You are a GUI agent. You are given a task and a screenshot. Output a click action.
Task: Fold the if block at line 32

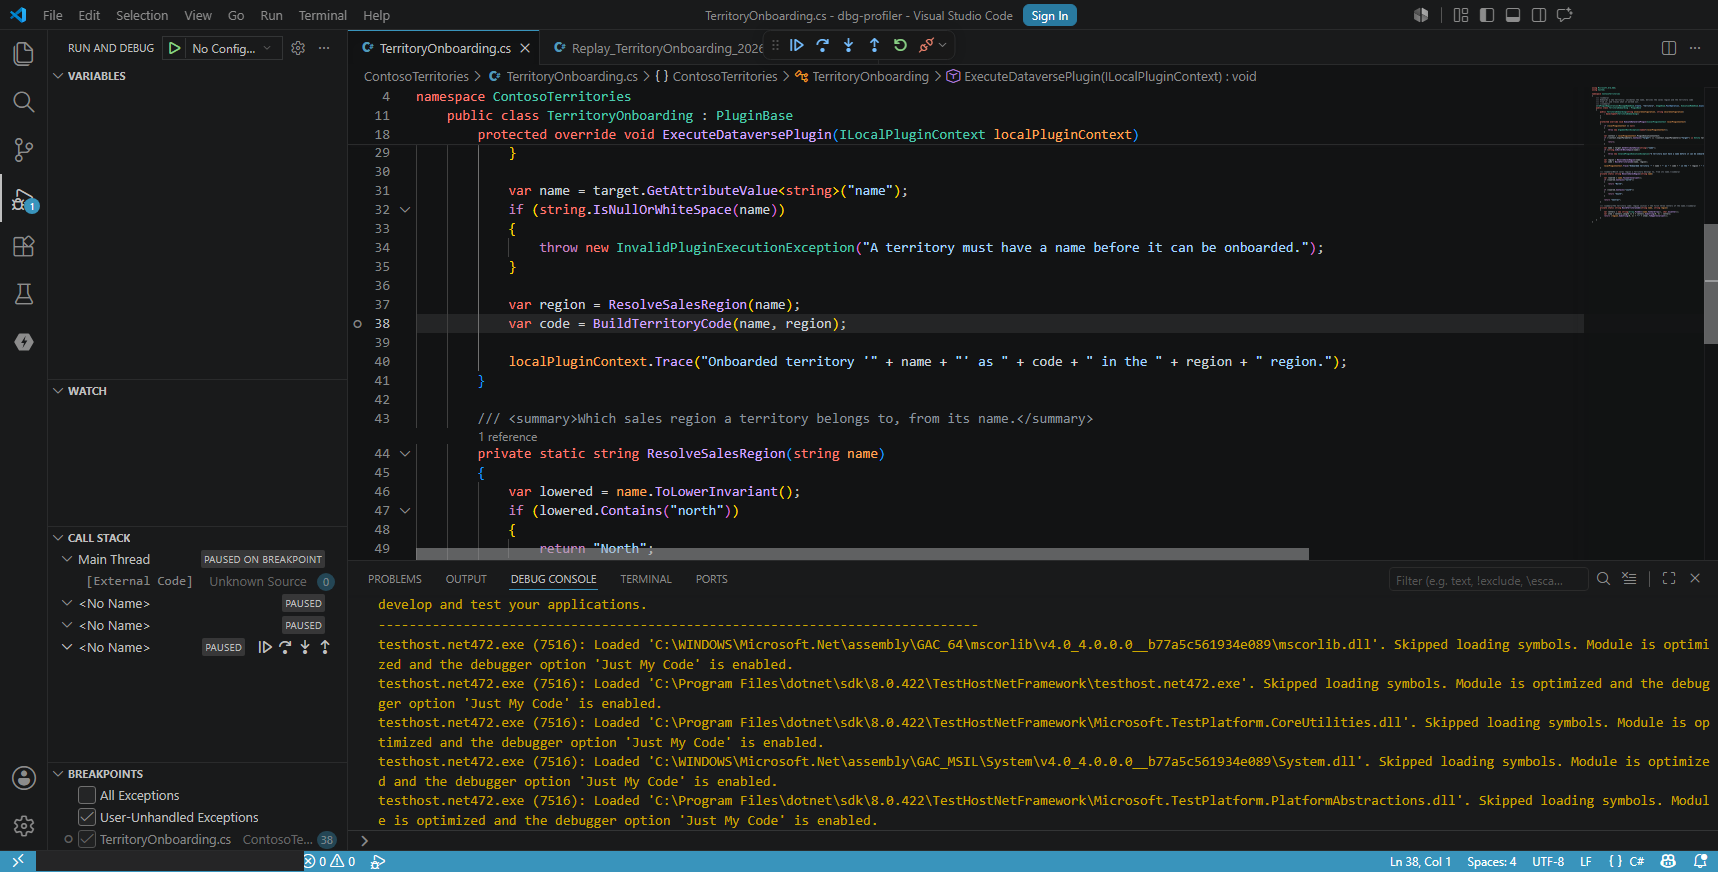click(405, 210)
